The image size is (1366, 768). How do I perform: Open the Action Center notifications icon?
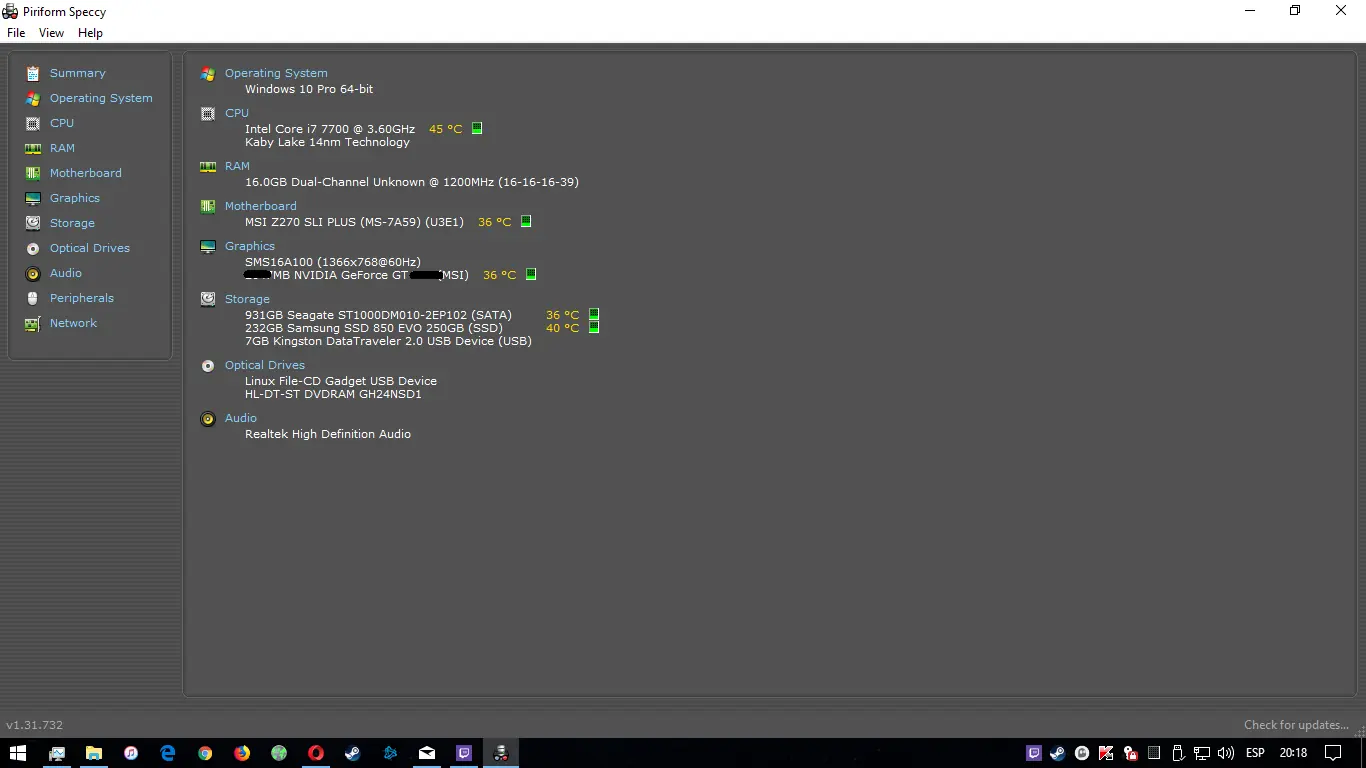(x=1332, y=753)
